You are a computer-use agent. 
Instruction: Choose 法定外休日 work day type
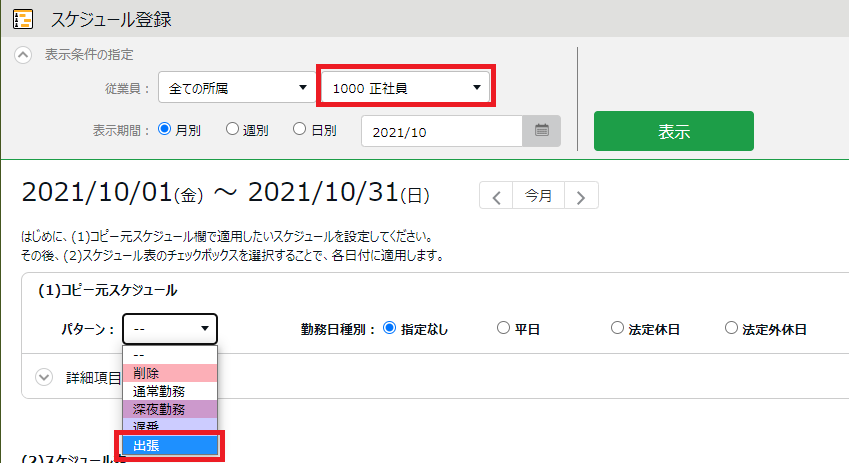click(732, 328)
